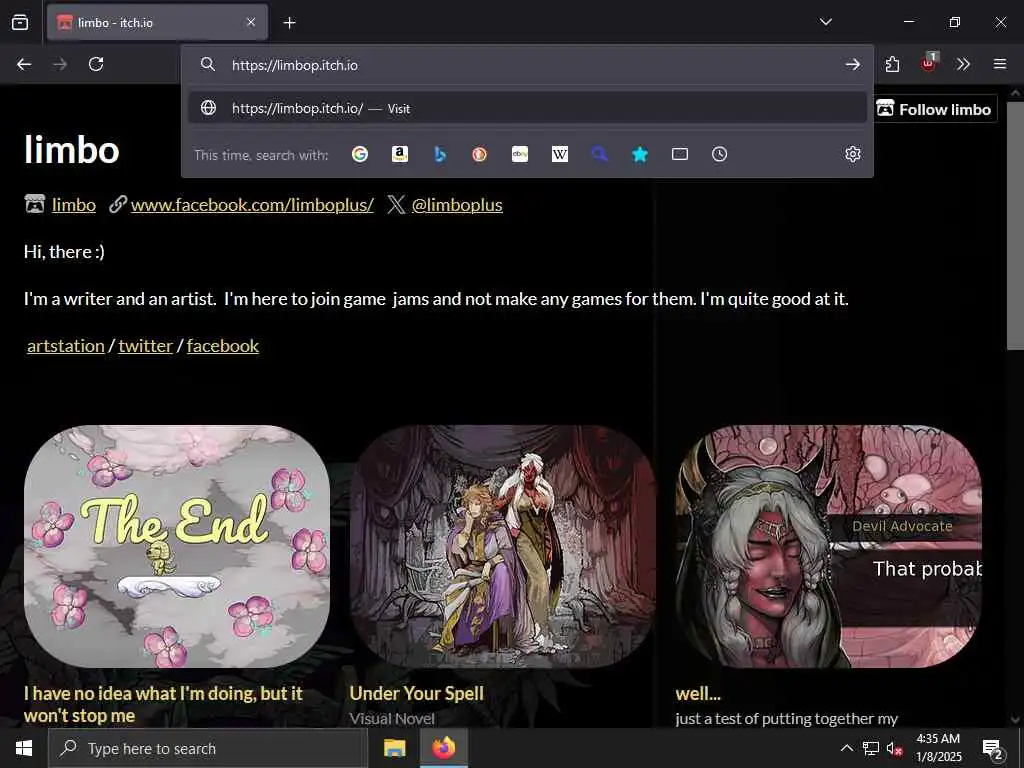1024x768 pixels.
Task: Click Firefox icon in the taskbar
Action: coord(443,748)
